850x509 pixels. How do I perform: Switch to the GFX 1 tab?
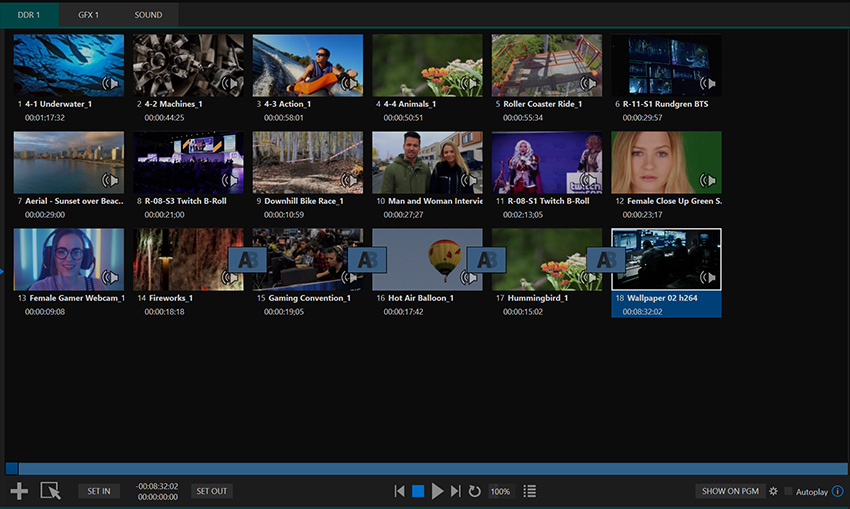point(88,15)
